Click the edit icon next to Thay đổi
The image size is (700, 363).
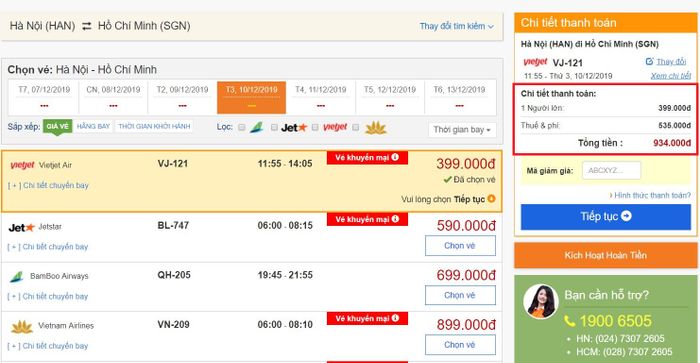click(x=650, y=62)
